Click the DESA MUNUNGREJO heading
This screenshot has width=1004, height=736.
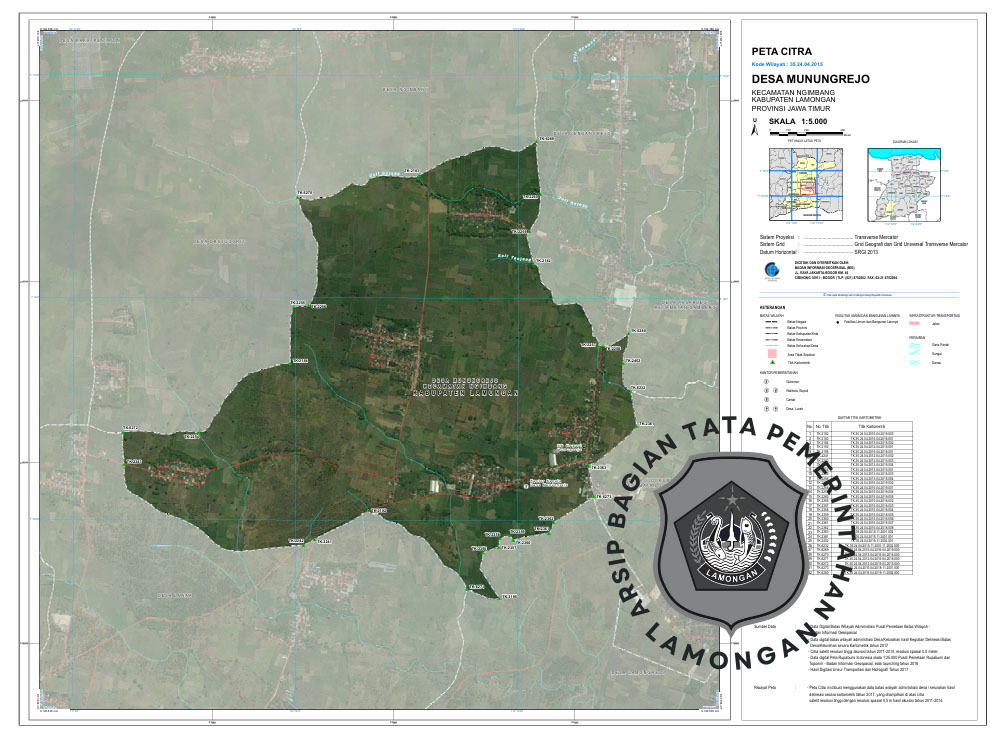pos(810,79)
